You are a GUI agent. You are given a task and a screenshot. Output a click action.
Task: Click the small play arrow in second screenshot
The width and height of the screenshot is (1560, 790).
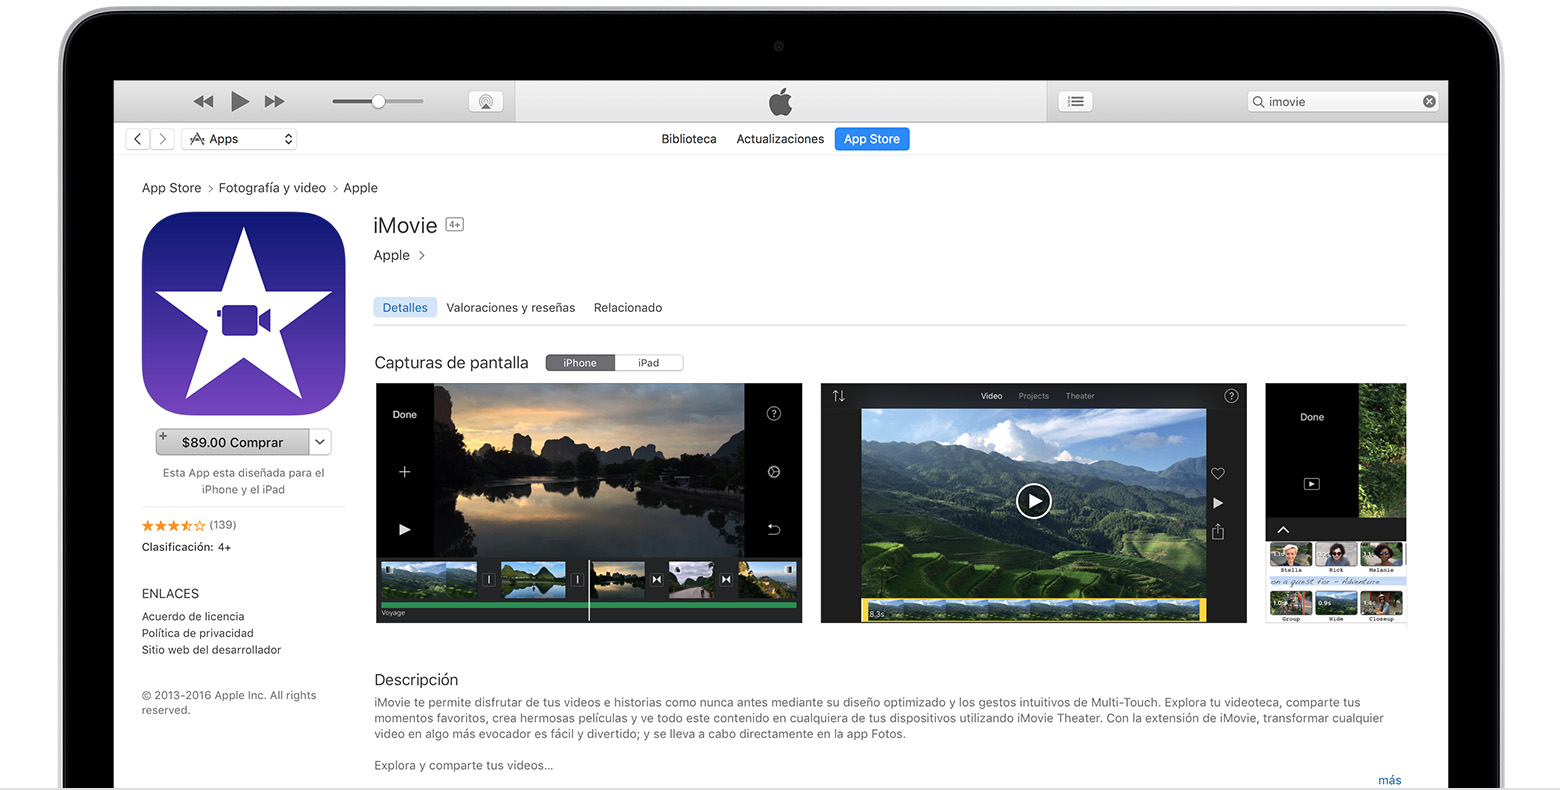click(x=1218, y=503)
